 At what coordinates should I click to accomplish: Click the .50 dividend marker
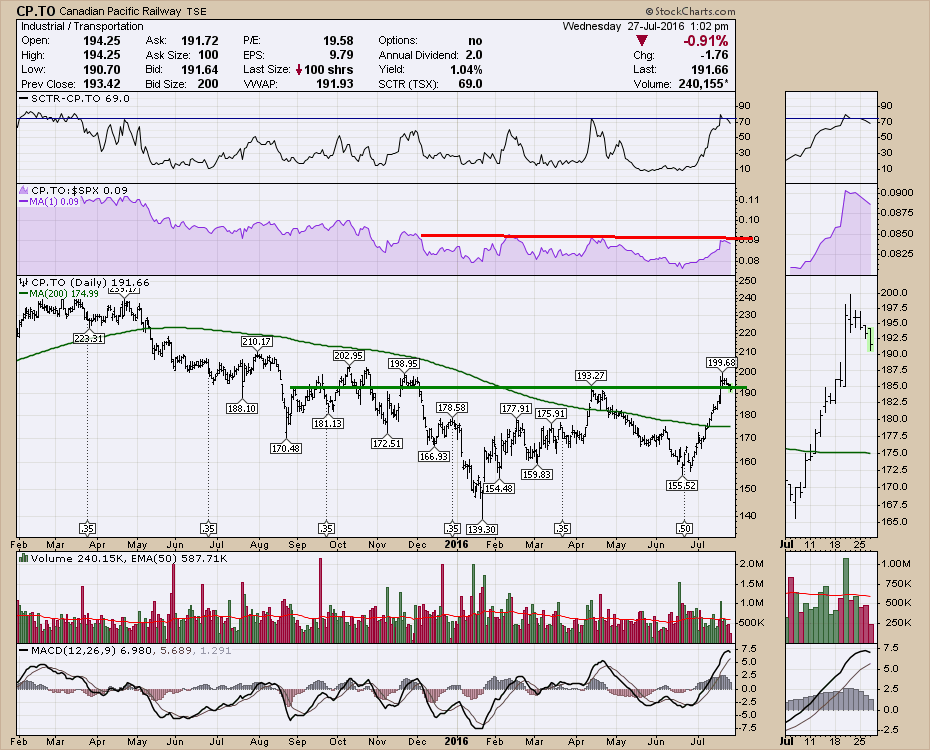tap(684, 528)
